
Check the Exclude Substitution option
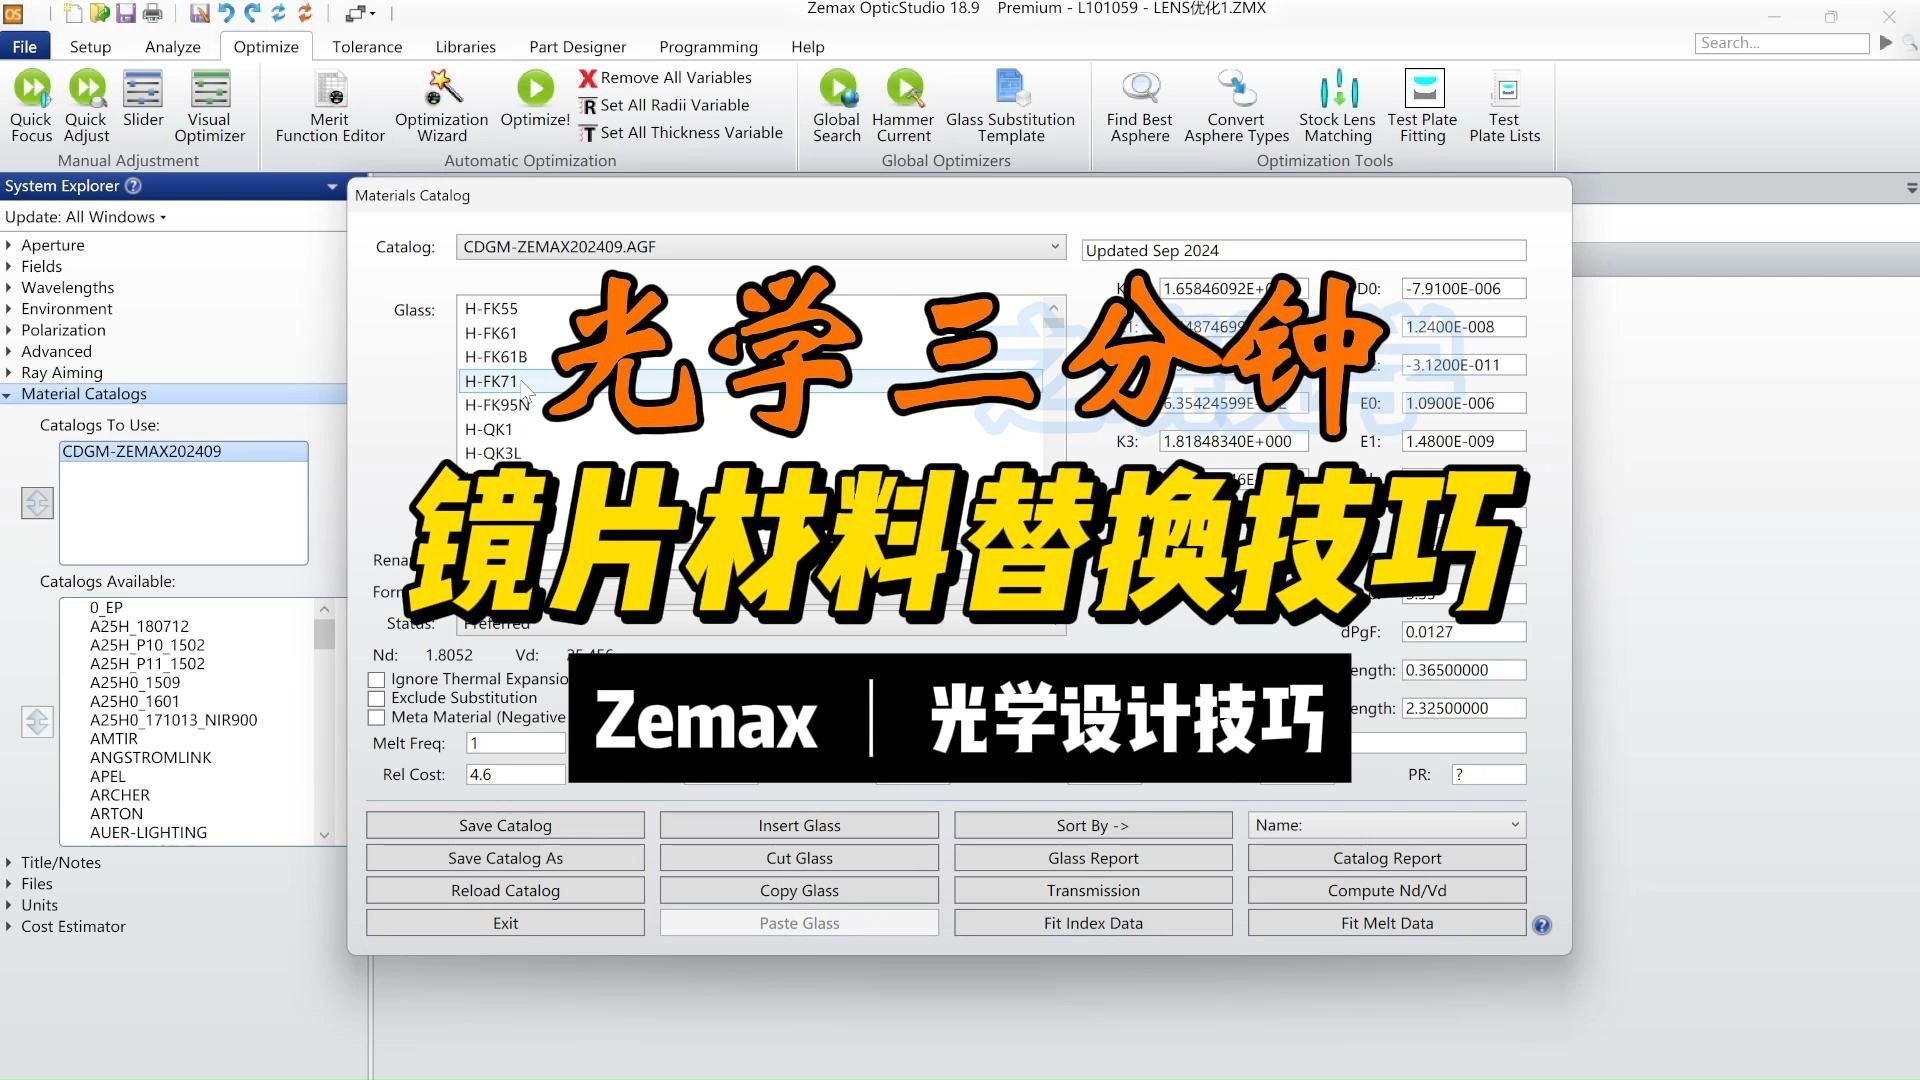[377, 698]
